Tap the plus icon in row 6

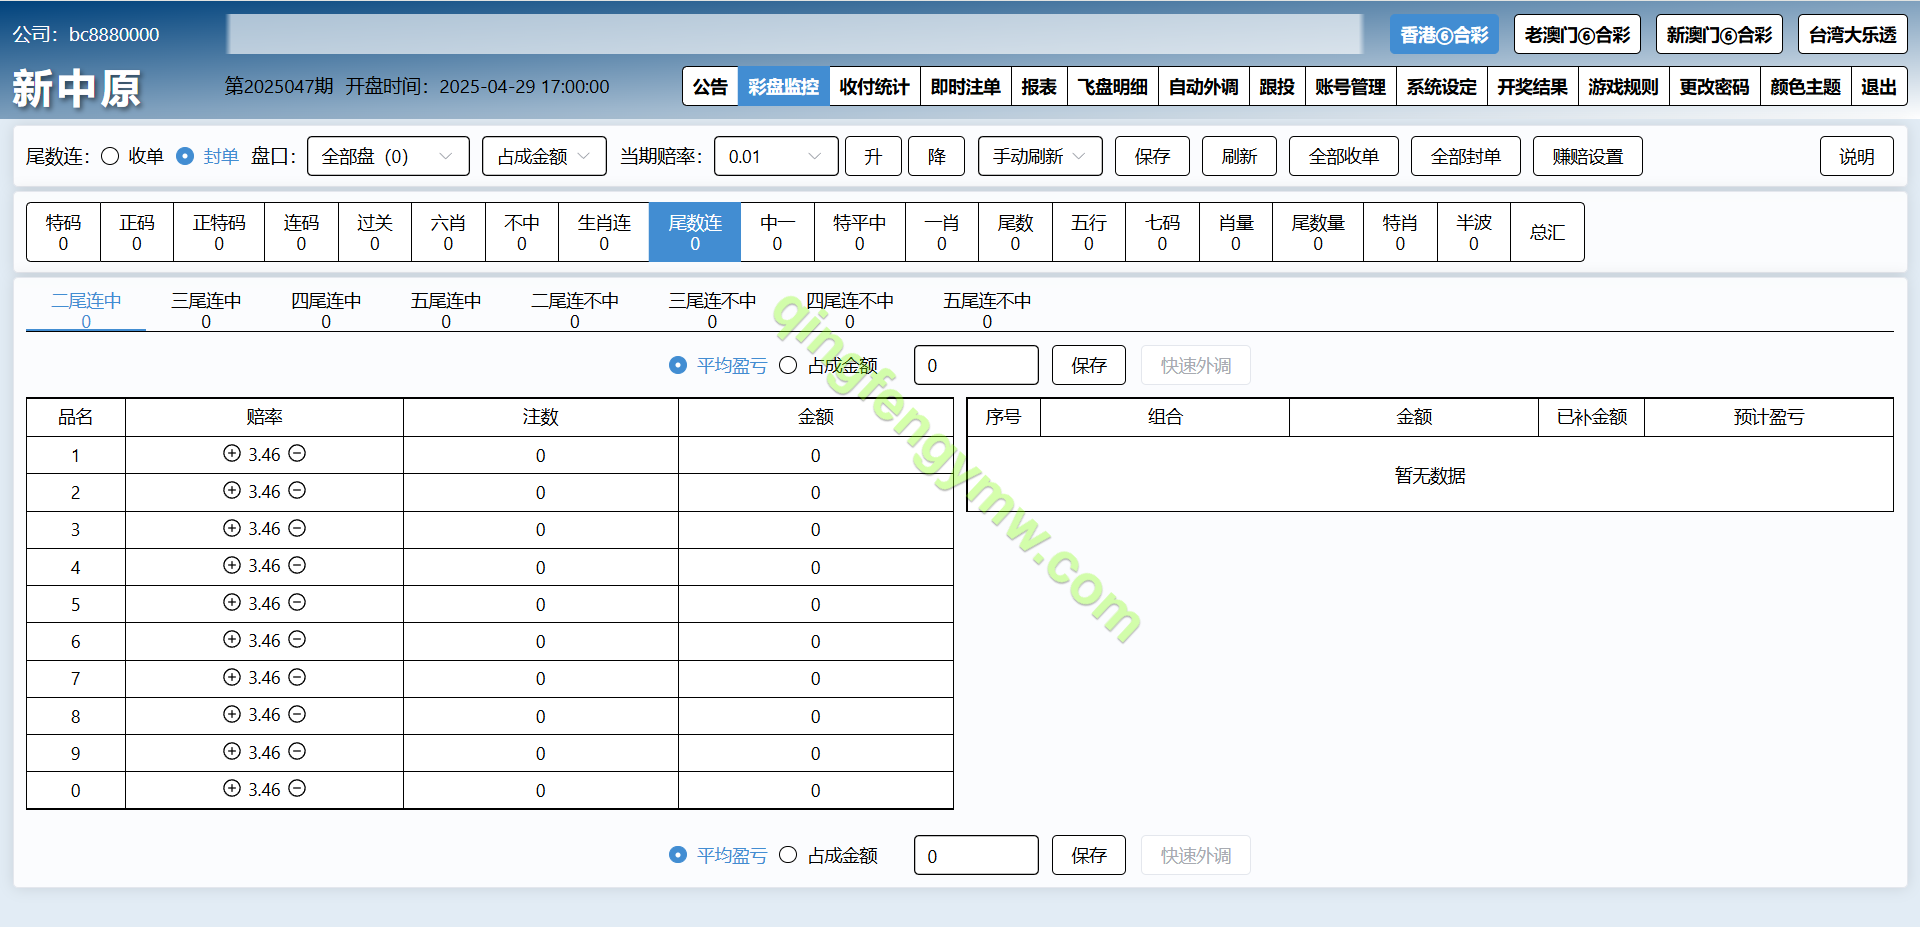pos(232,639)
